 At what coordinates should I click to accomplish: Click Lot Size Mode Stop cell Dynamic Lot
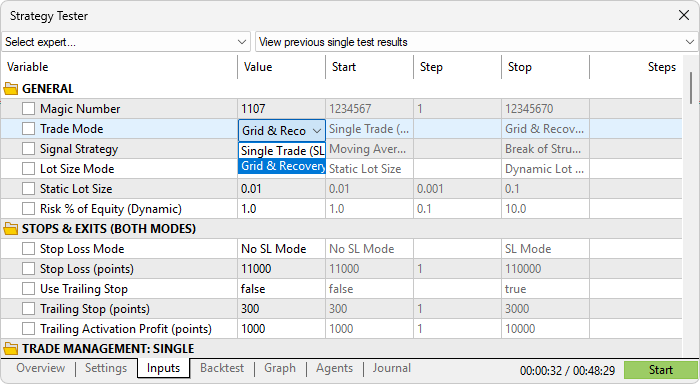tap(546, 169)
